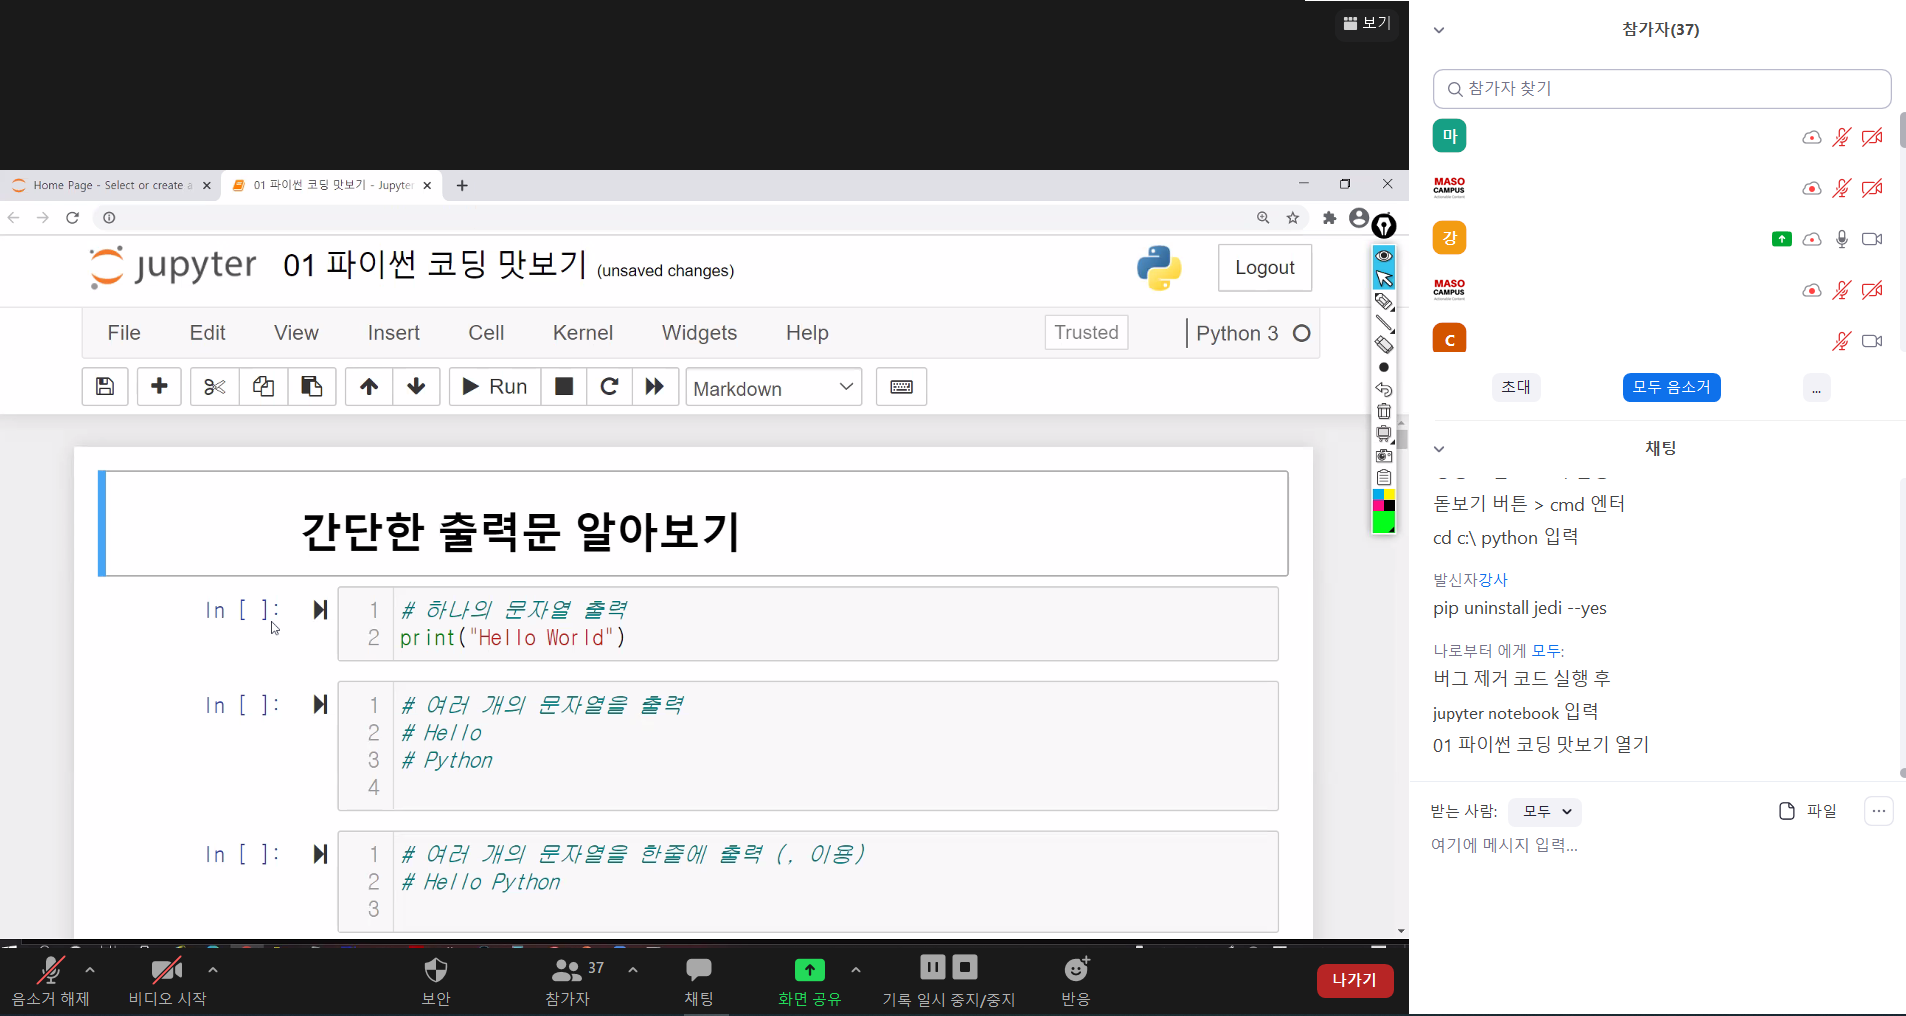1906x1016 pixels.
Task: Switch to the Home Page browser tab
Action: 109,185
